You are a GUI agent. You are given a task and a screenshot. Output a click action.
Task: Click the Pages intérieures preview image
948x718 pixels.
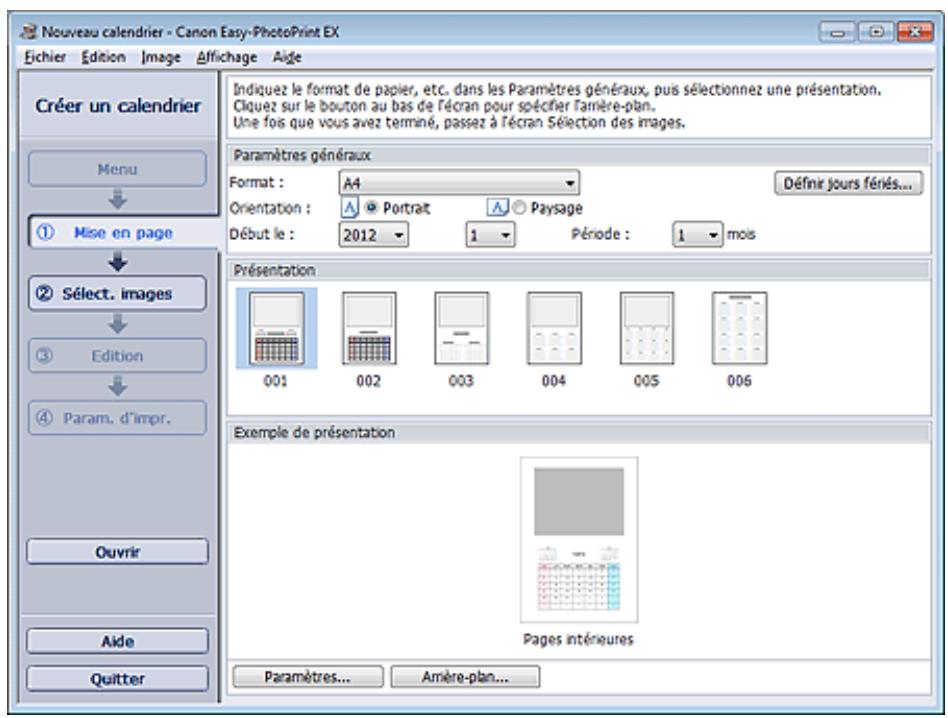pyautogui.click(x=579, y=540)
